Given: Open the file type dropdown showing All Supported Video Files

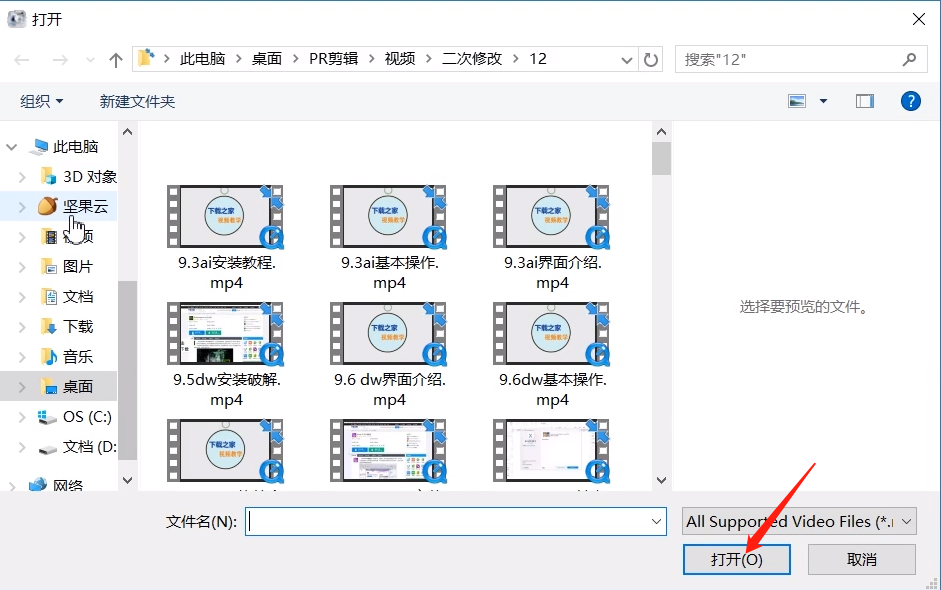Looking at the screenshot, I should [x=797, y=521].
